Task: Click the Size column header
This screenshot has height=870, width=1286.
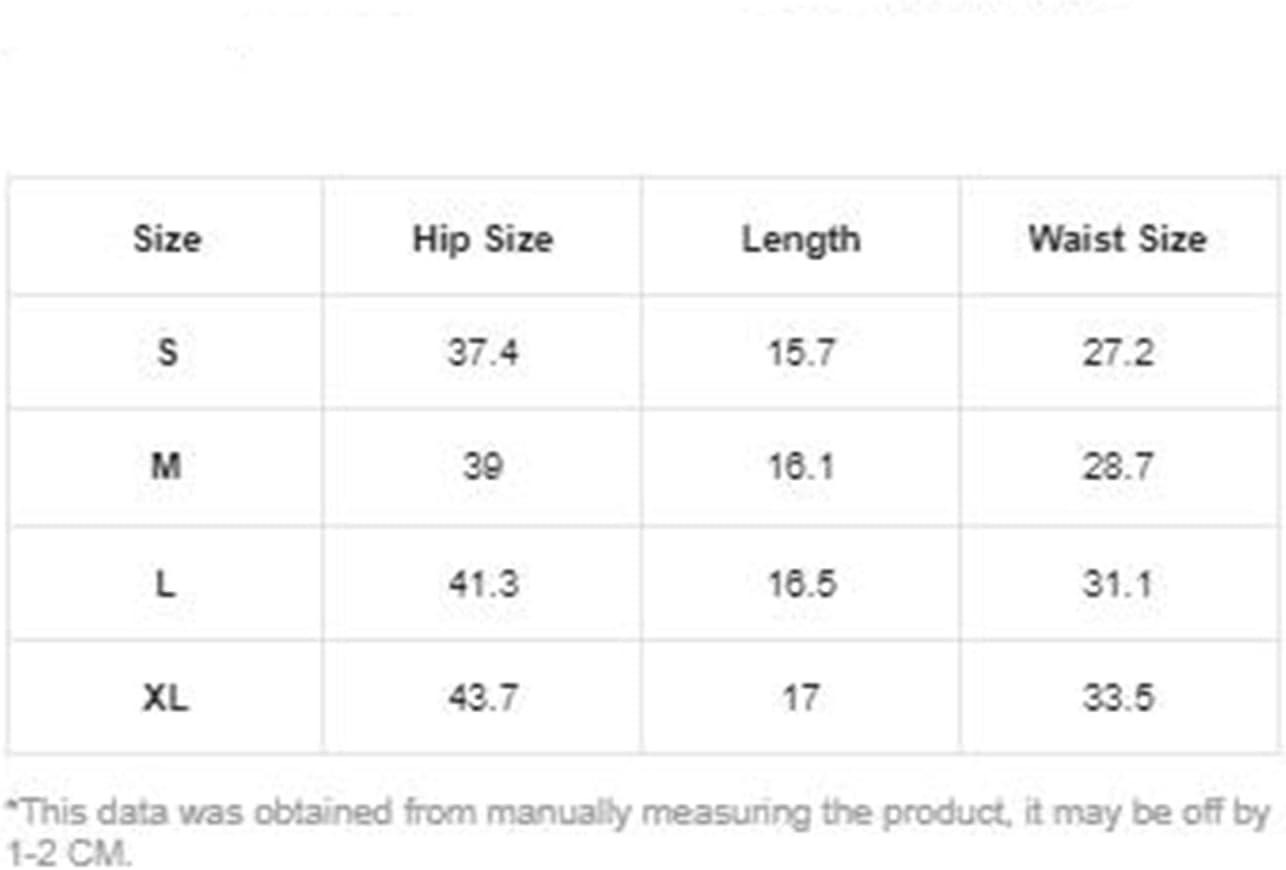Action: [166, 239]
